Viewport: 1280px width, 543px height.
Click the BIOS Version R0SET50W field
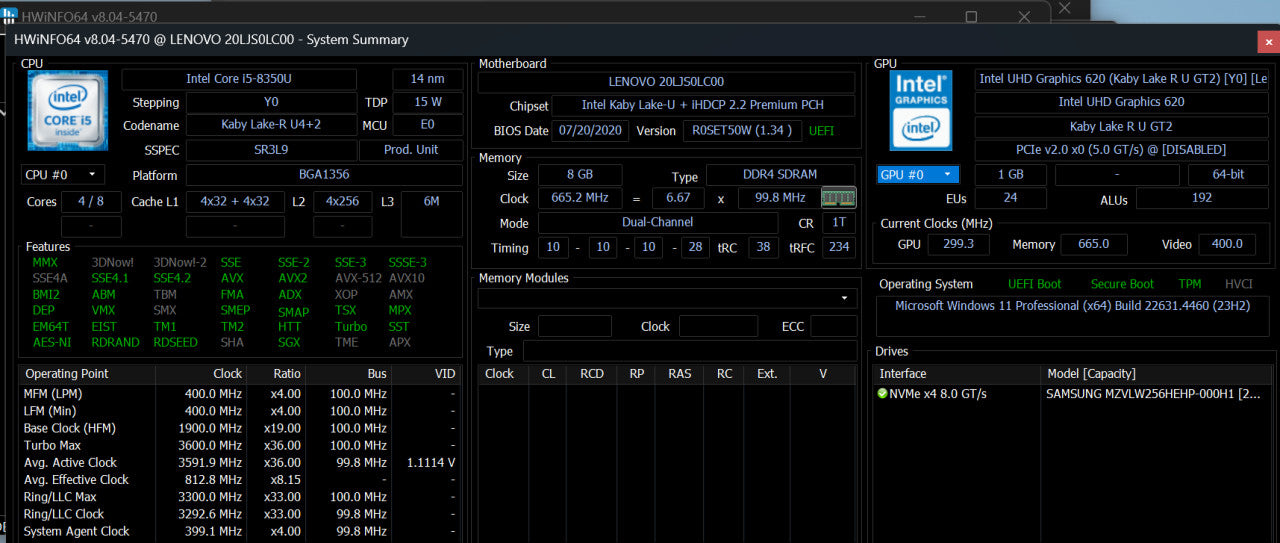point(742,130)
